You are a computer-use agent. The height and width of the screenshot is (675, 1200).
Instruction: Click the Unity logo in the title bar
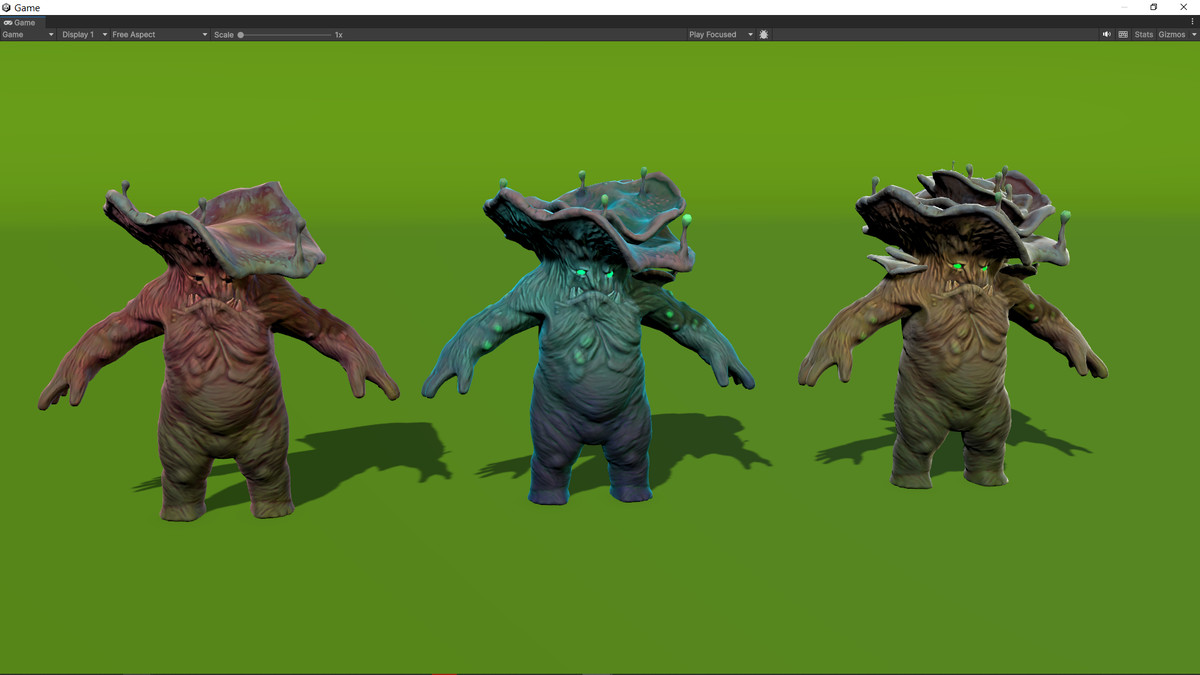coord(7,7)
